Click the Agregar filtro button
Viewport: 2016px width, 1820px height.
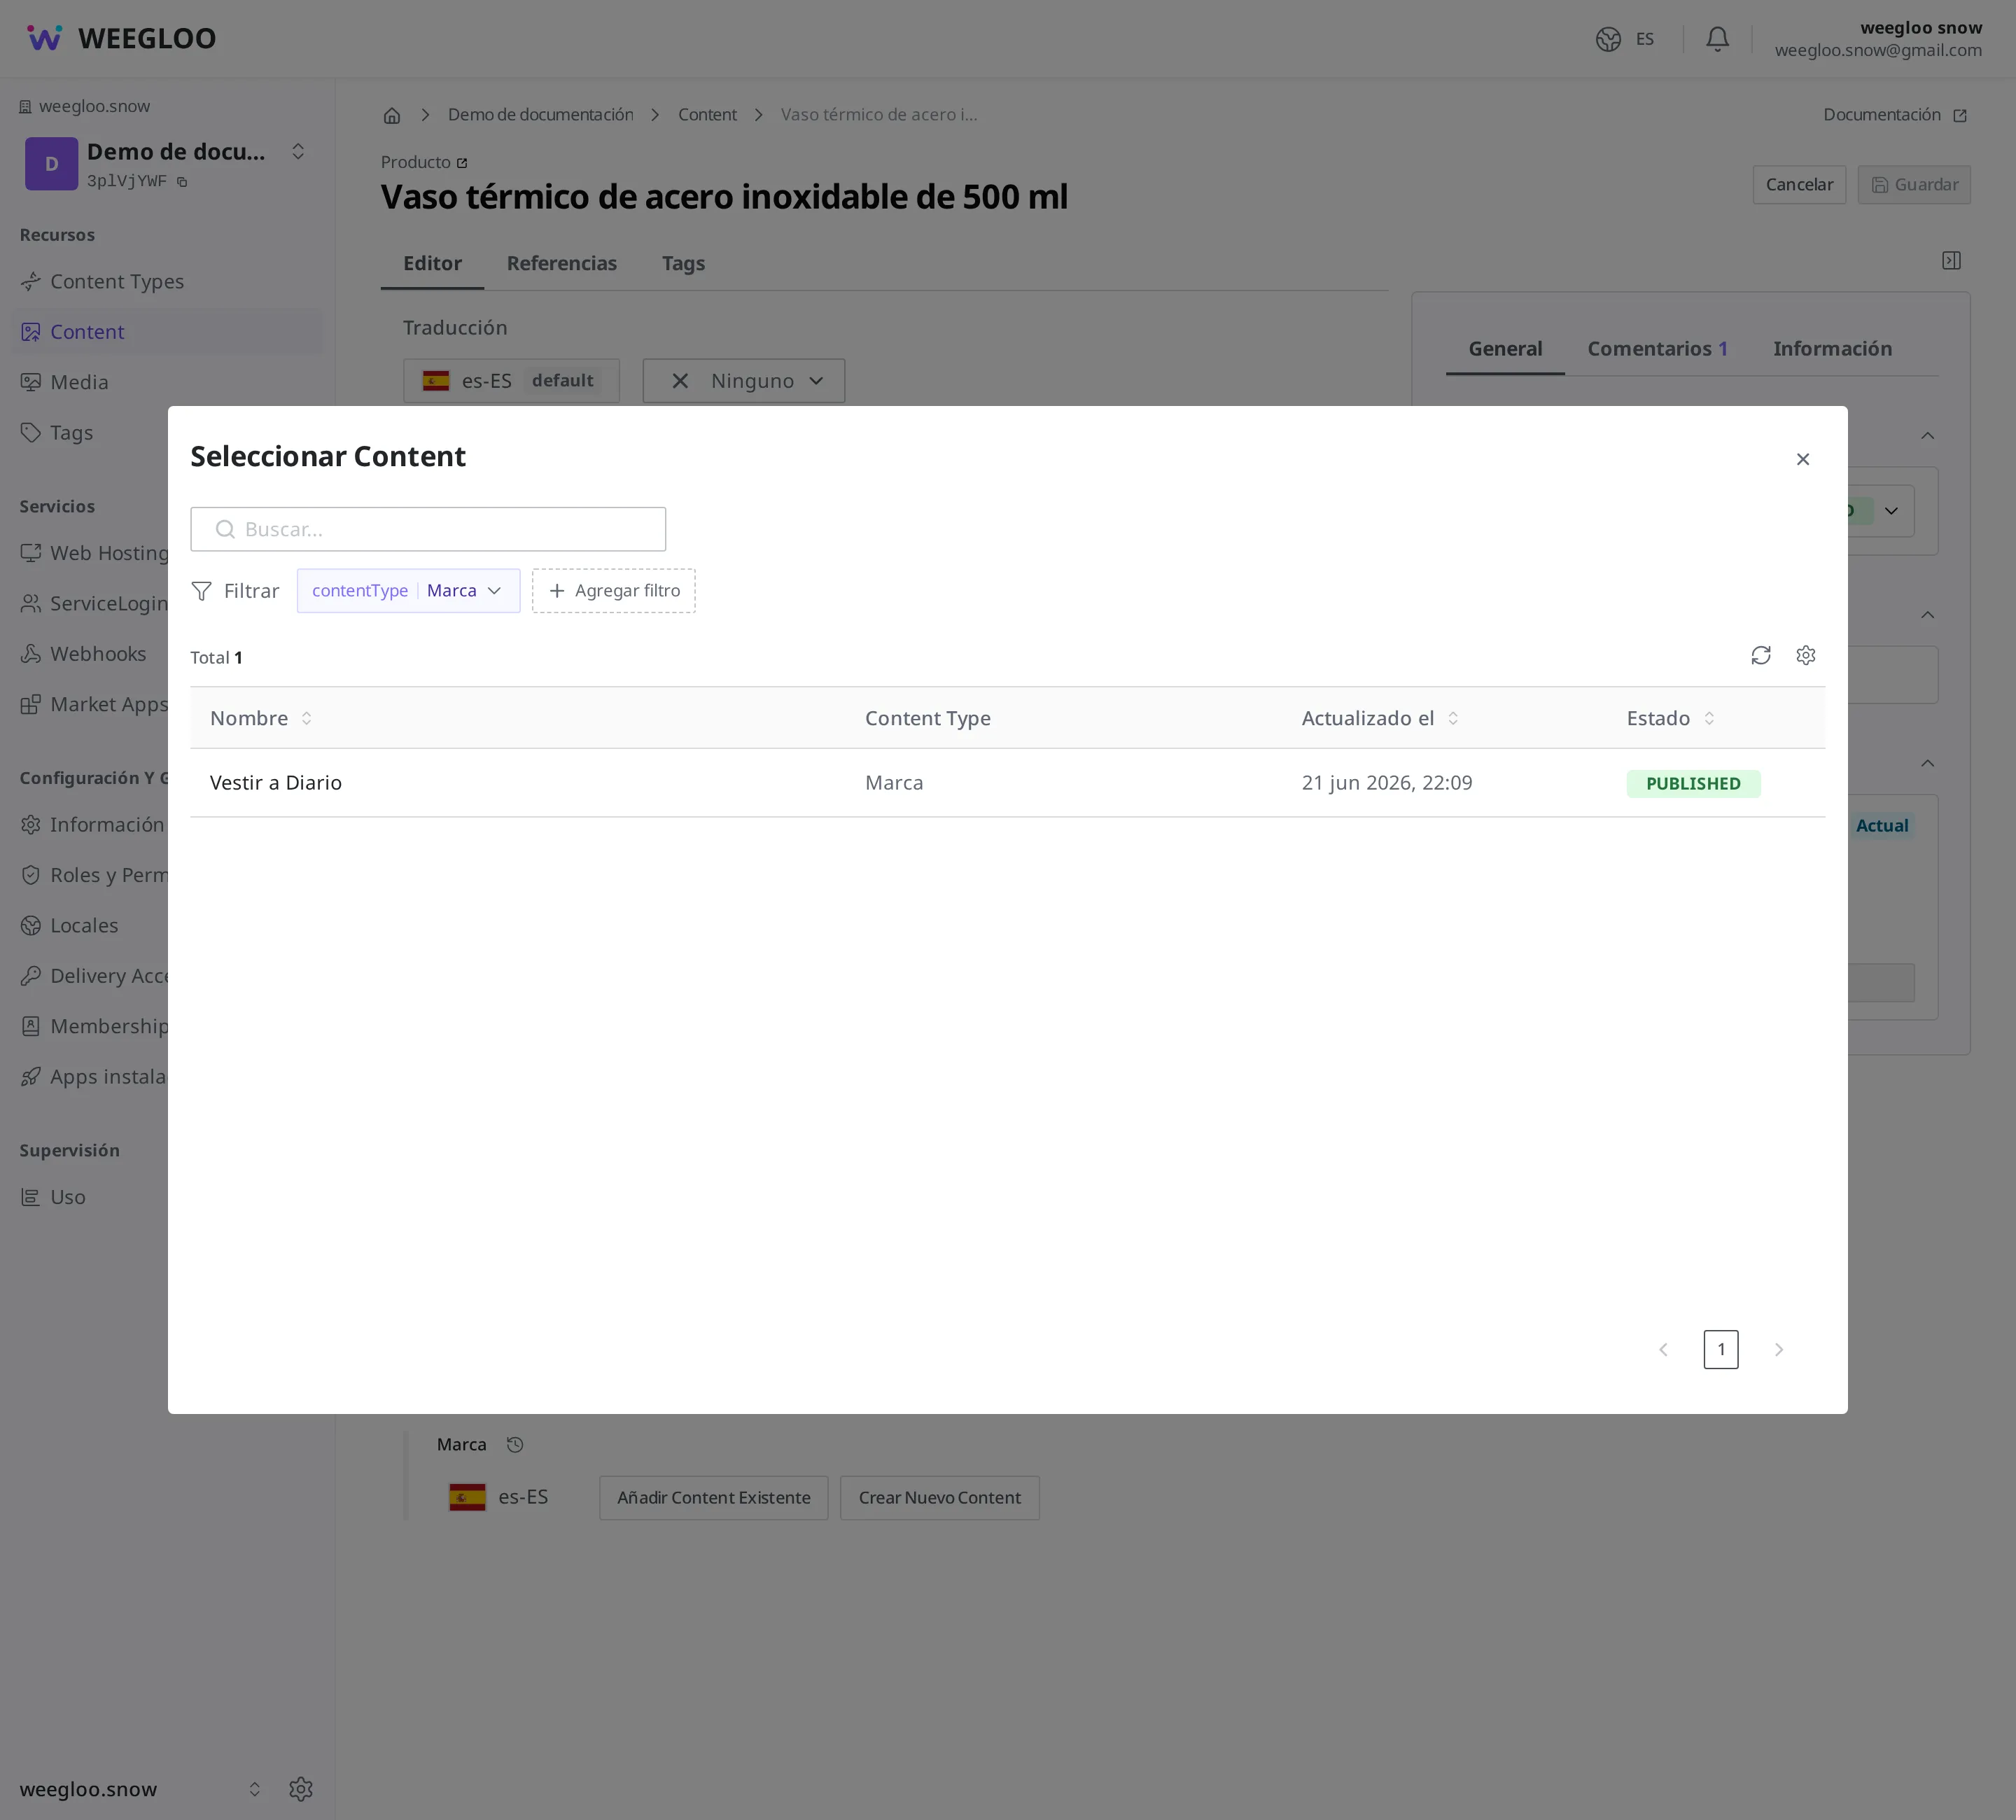pos(613,591)
